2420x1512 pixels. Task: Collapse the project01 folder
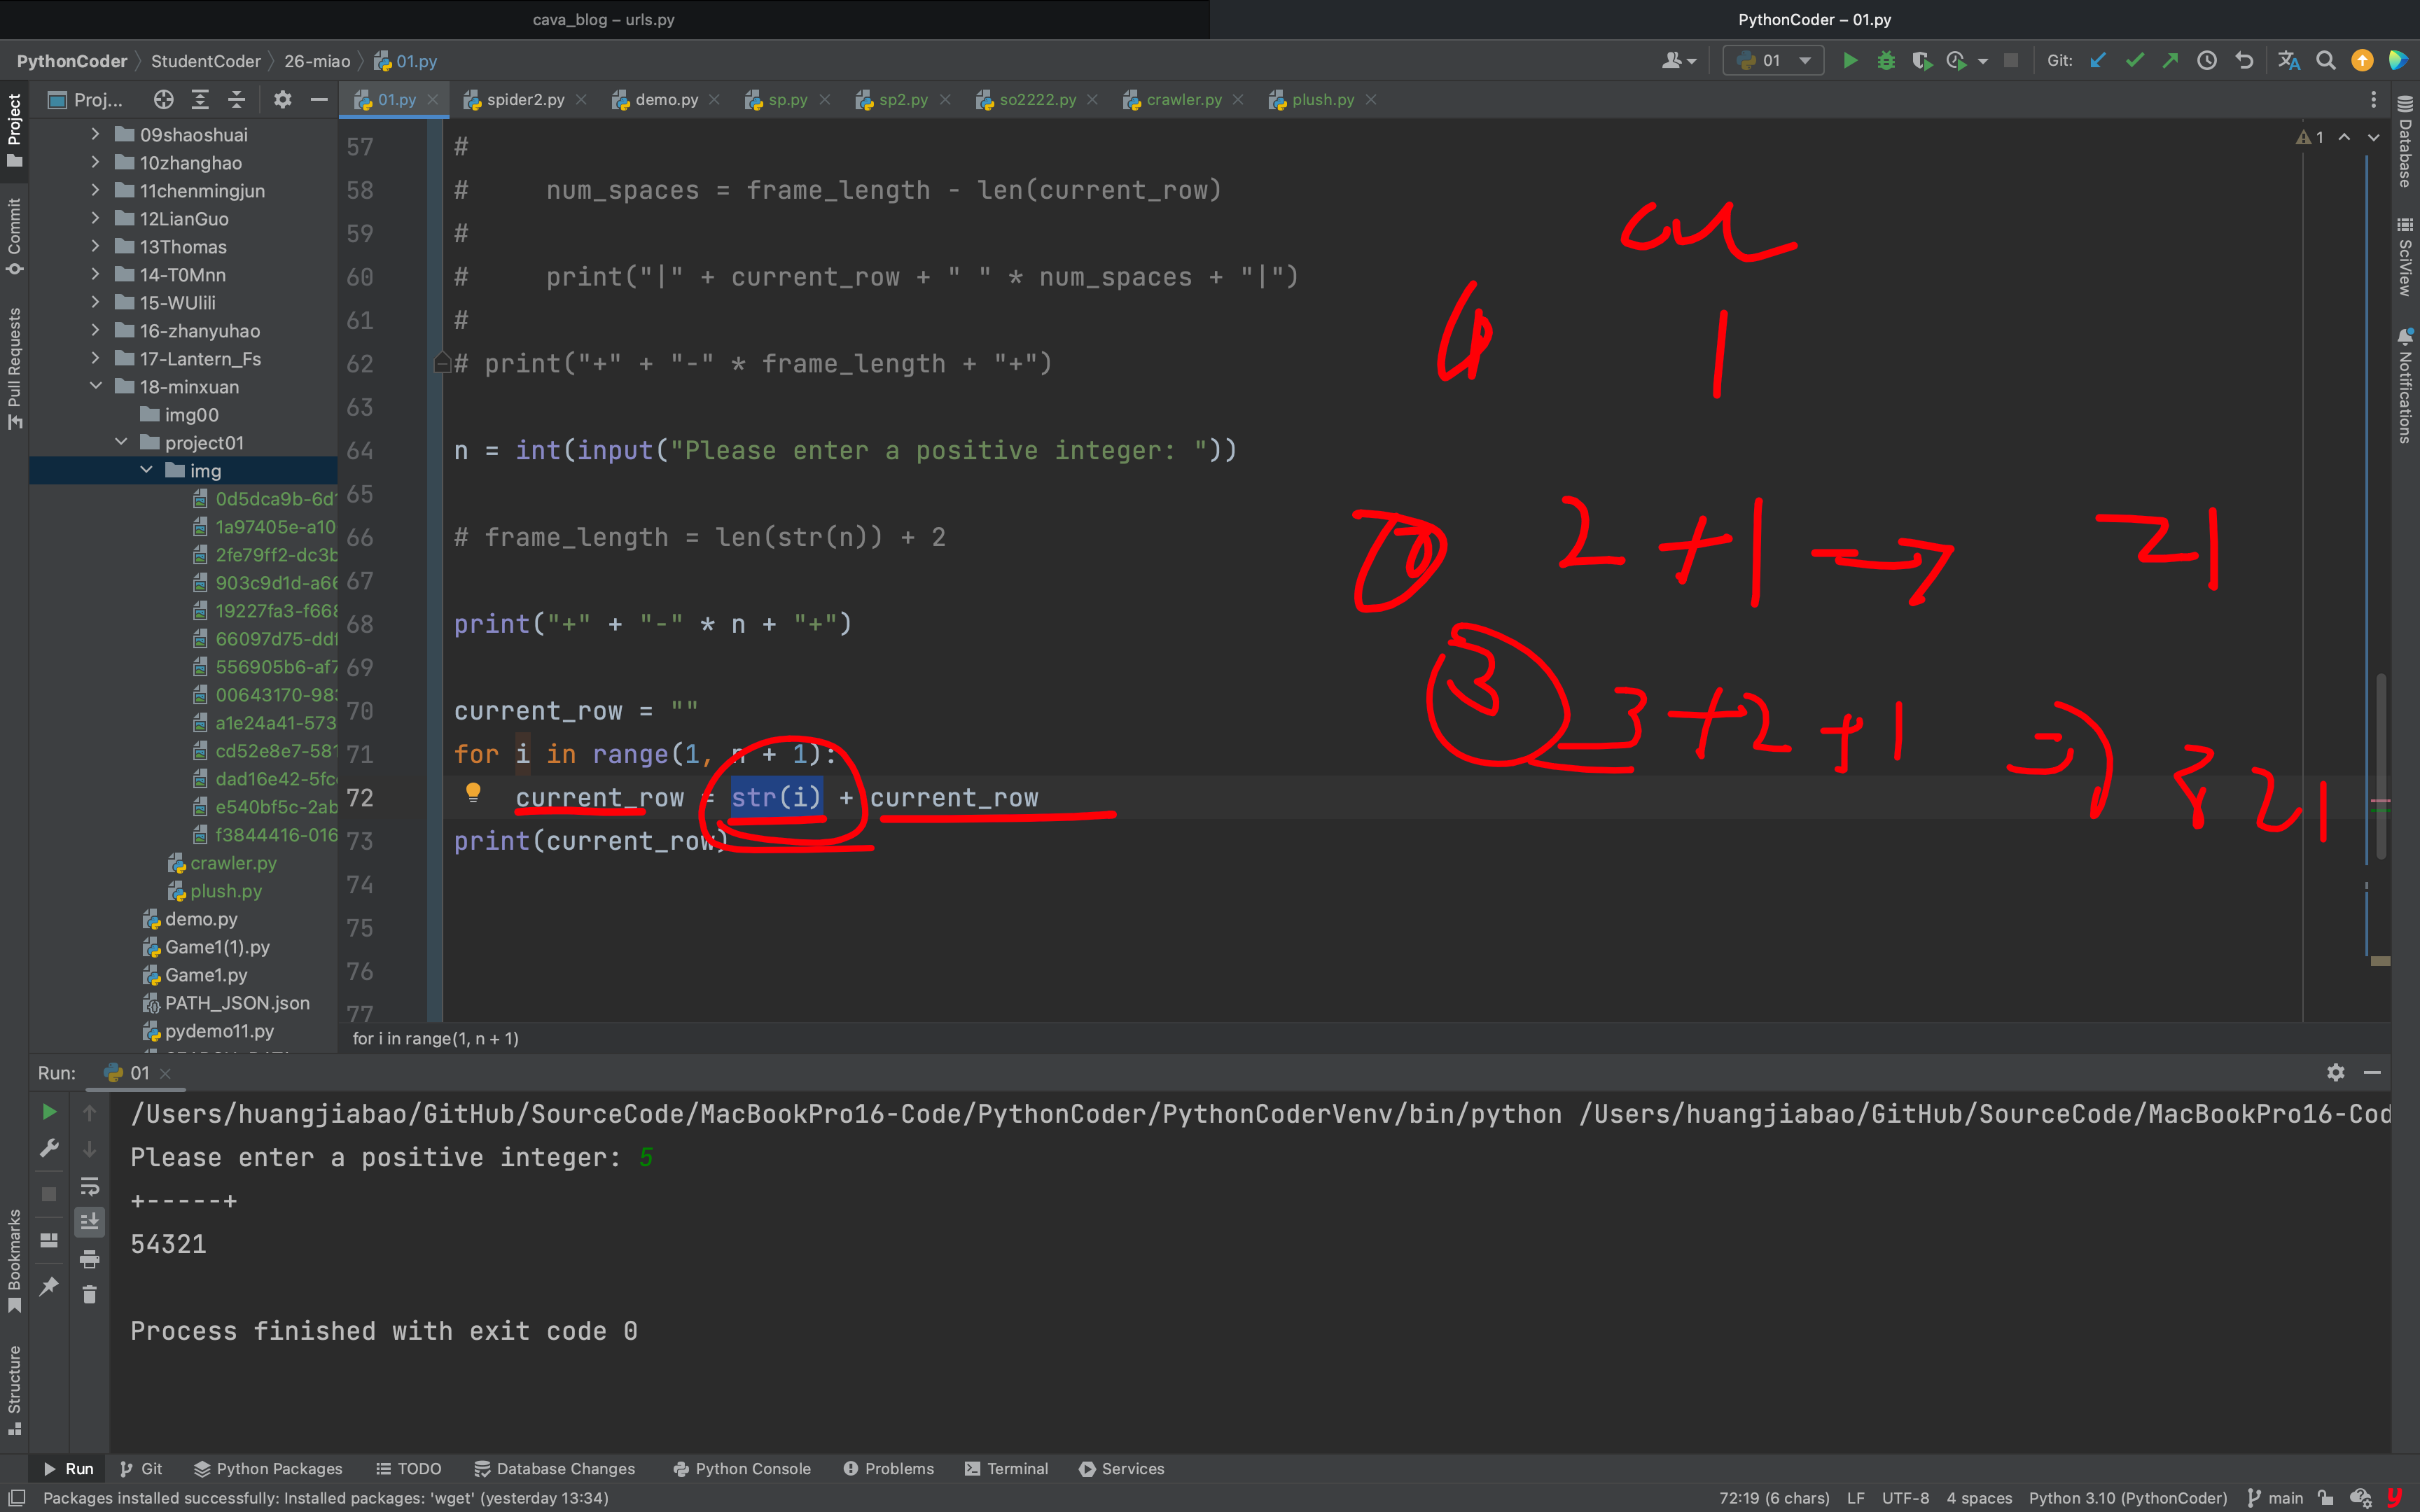pos(120,442)
